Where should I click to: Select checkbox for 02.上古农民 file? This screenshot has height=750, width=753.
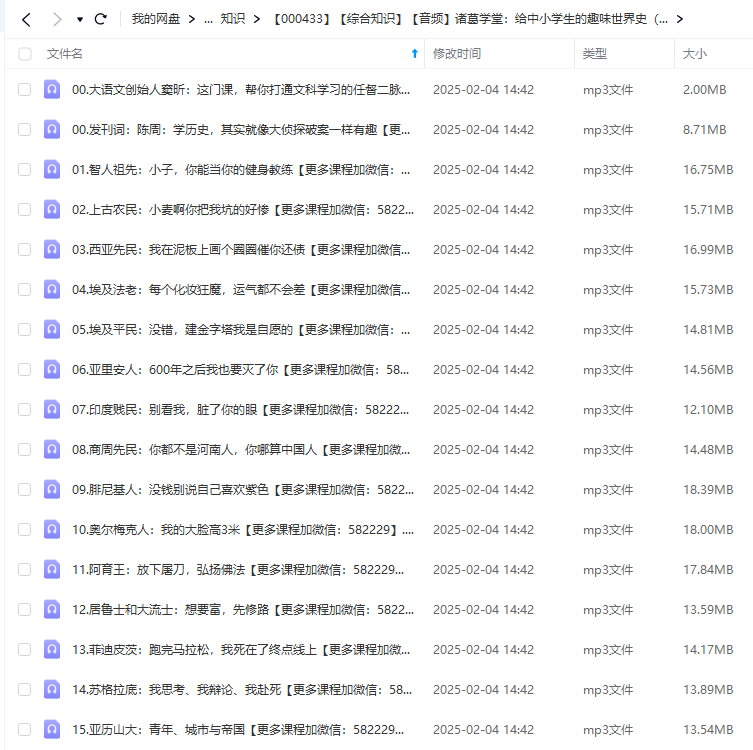coord(24,210)
